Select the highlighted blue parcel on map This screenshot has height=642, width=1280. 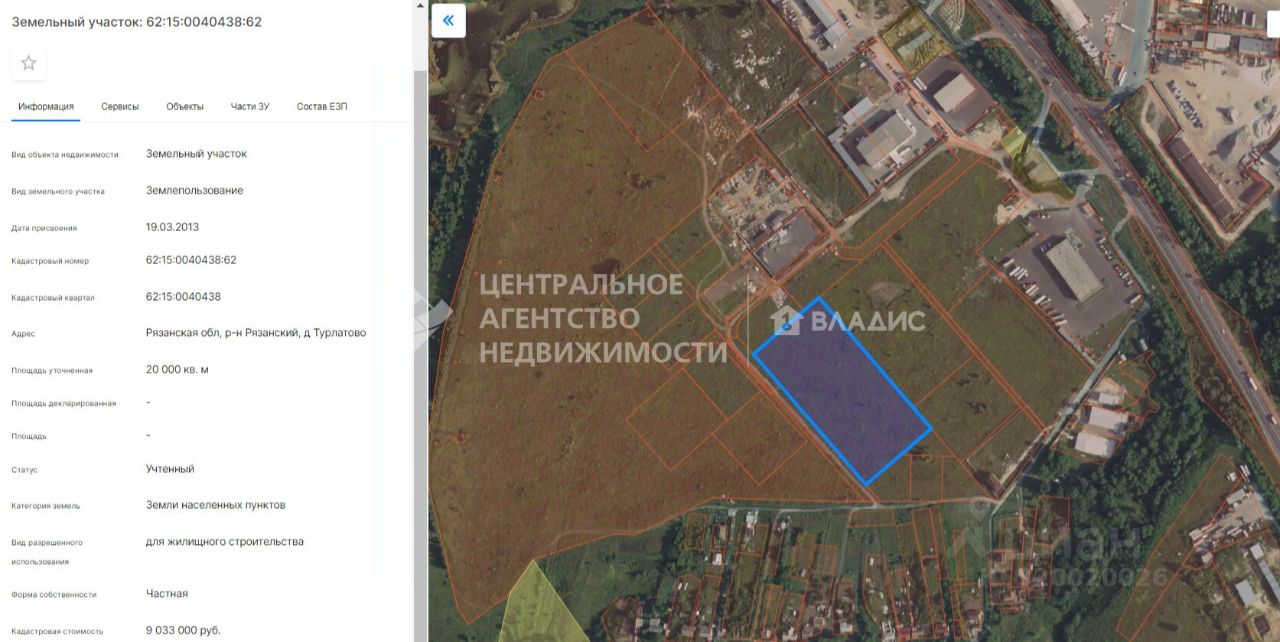pyautogui.click(x=842, y=390)
